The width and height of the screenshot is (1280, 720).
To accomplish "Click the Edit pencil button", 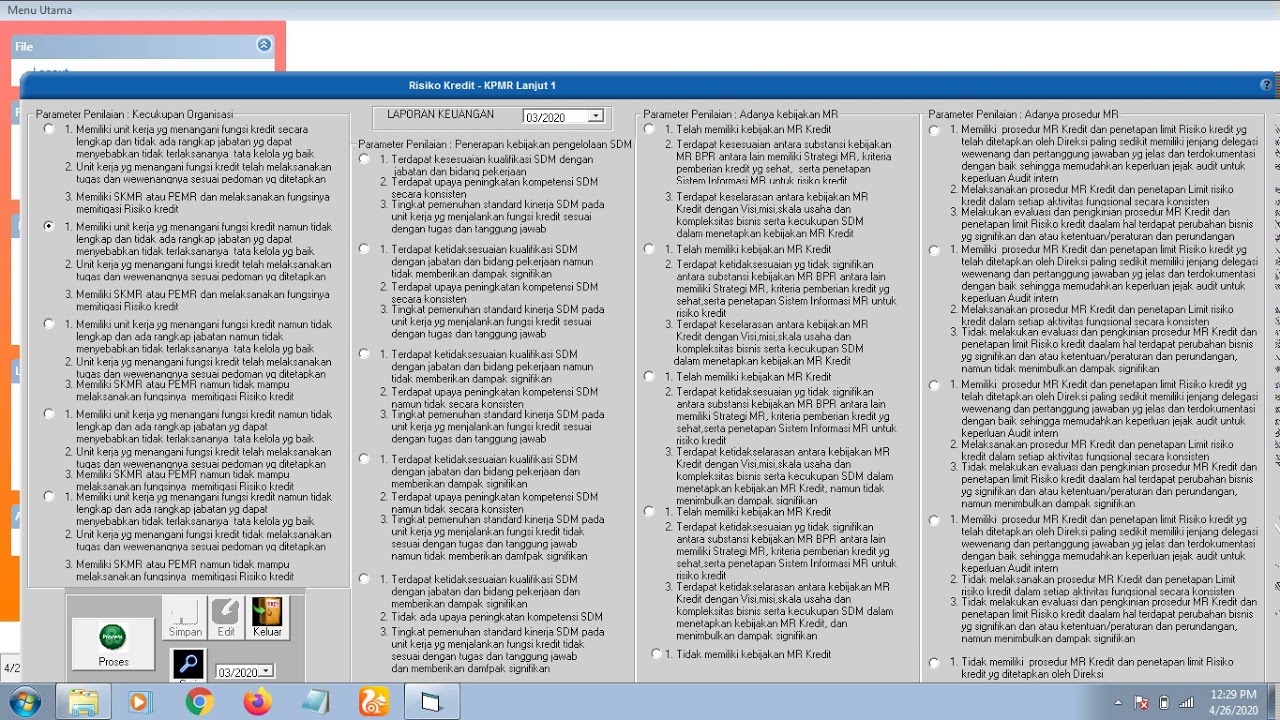I will [x=226, y=617].
